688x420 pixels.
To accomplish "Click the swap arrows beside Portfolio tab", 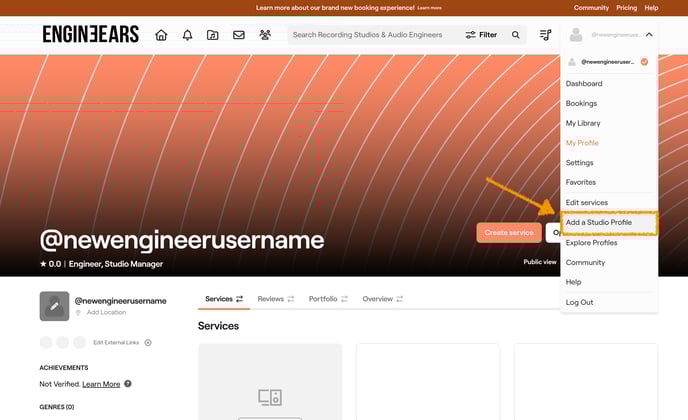I will point(344,299).
